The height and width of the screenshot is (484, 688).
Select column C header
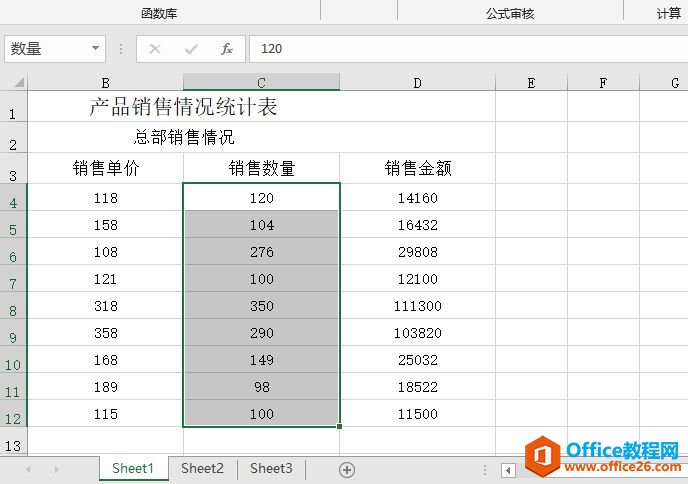click(261, 82)
